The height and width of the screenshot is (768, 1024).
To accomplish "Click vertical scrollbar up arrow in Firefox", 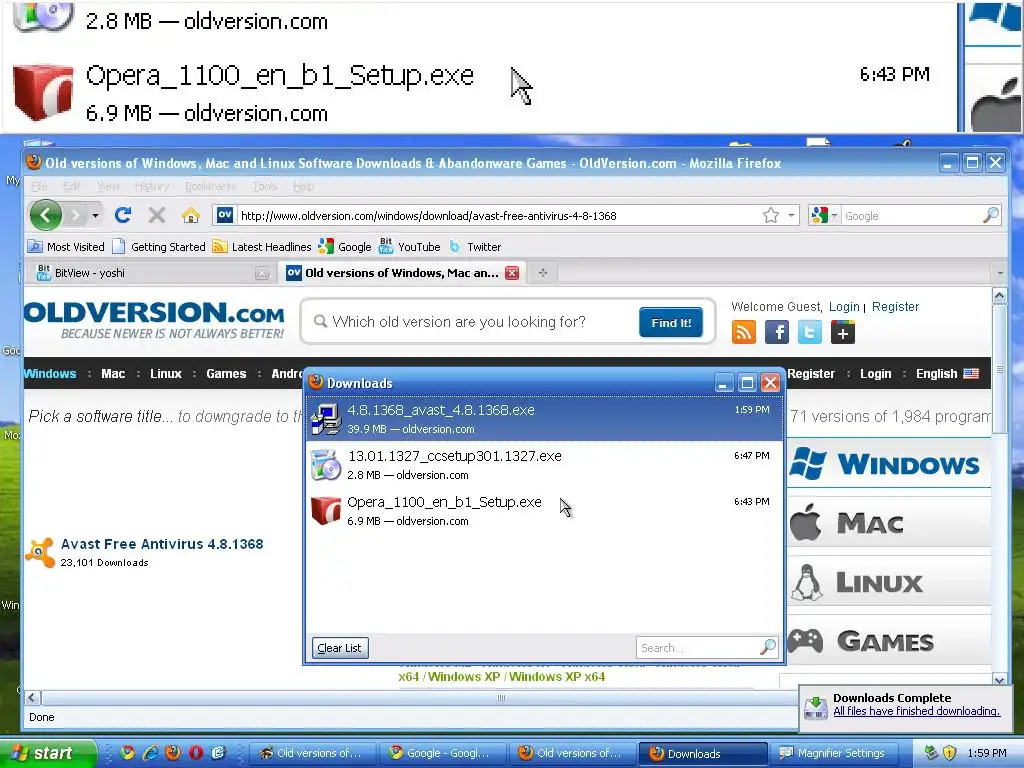I will pos(999,296).
